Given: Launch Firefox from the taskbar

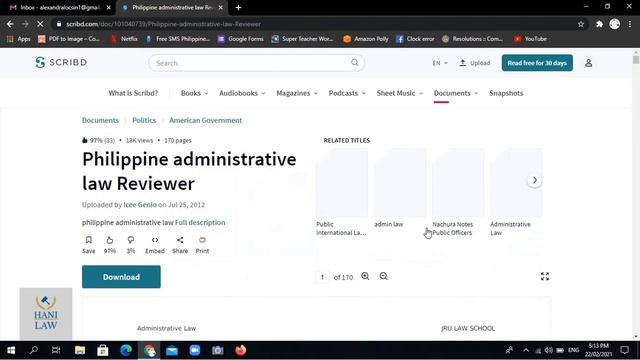Looking at the screenshot, I should pyautogui.click(x=241, y=350).
